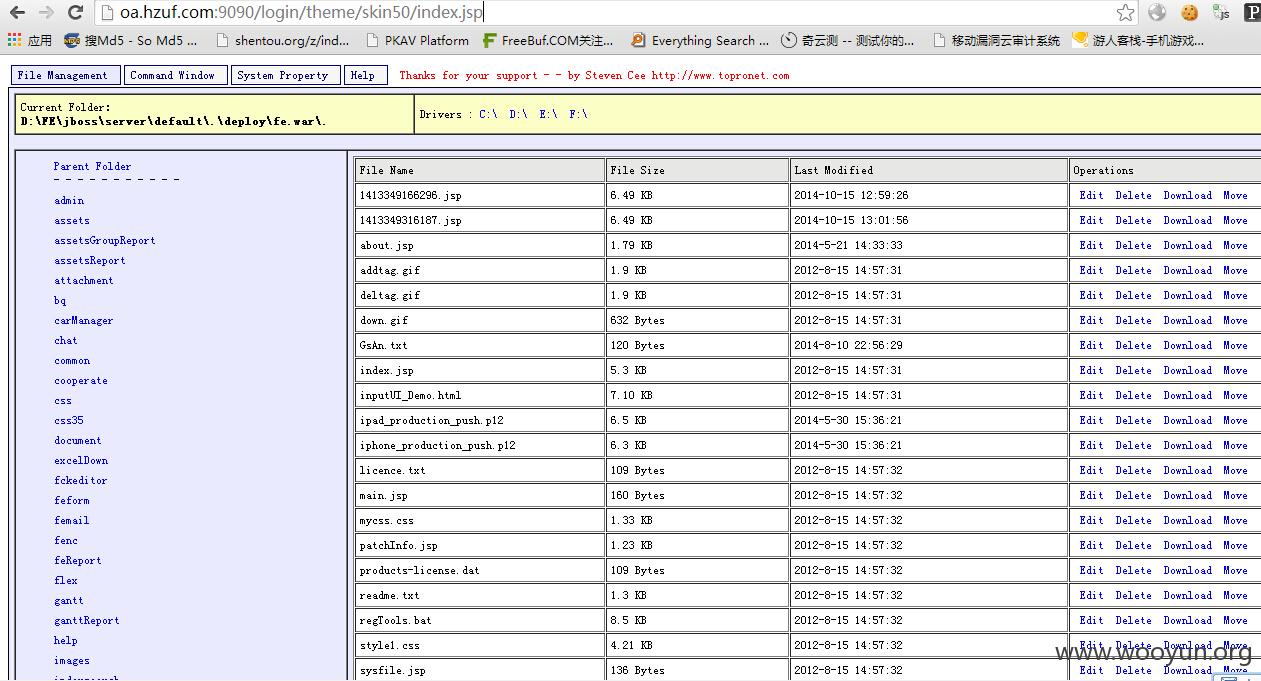Open the So Md5 bookmark
The image size is (1261, 681).
(131, 41)
